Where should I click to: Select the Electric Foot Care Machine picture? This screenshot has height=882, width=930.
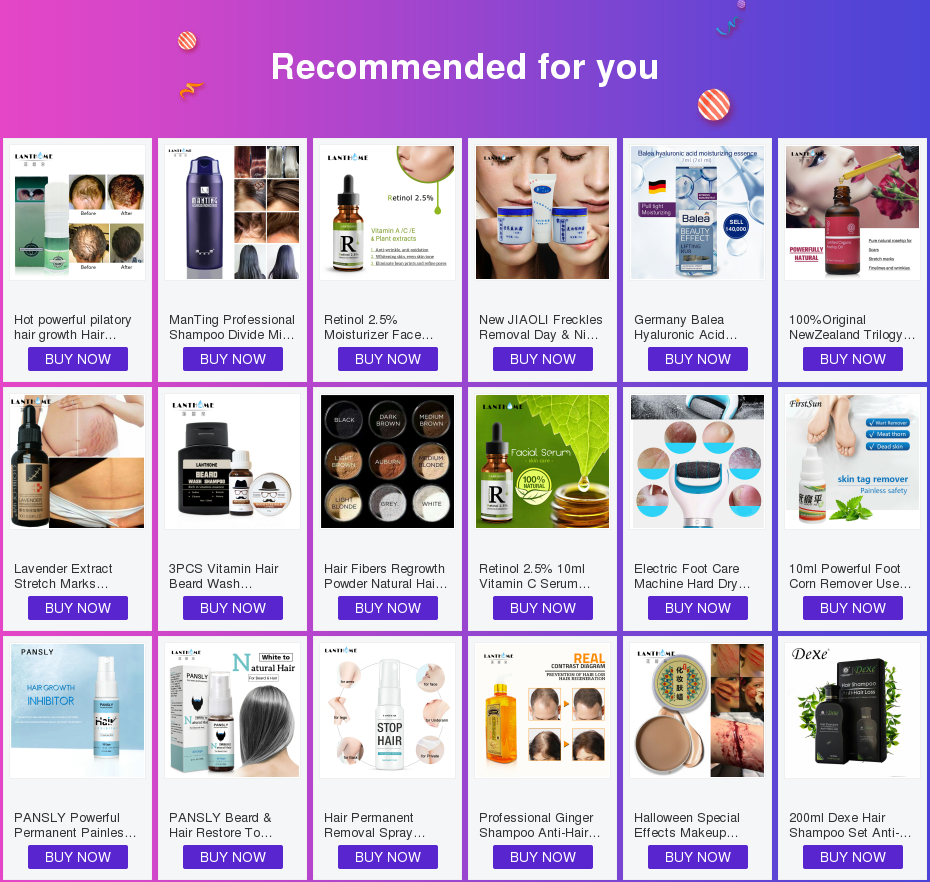(x=698, y=461)
